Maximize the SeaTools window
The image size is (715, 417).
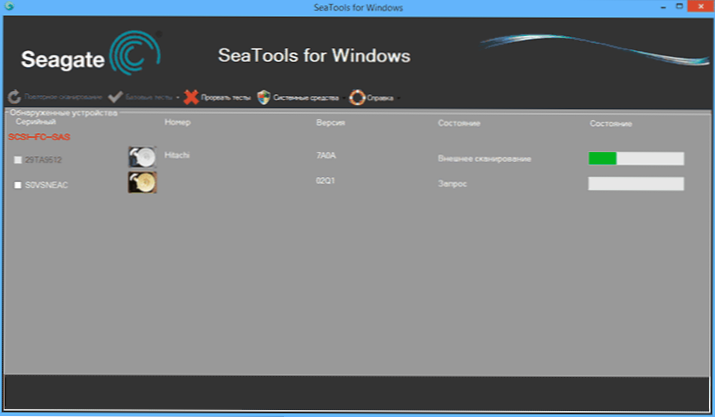679,6
